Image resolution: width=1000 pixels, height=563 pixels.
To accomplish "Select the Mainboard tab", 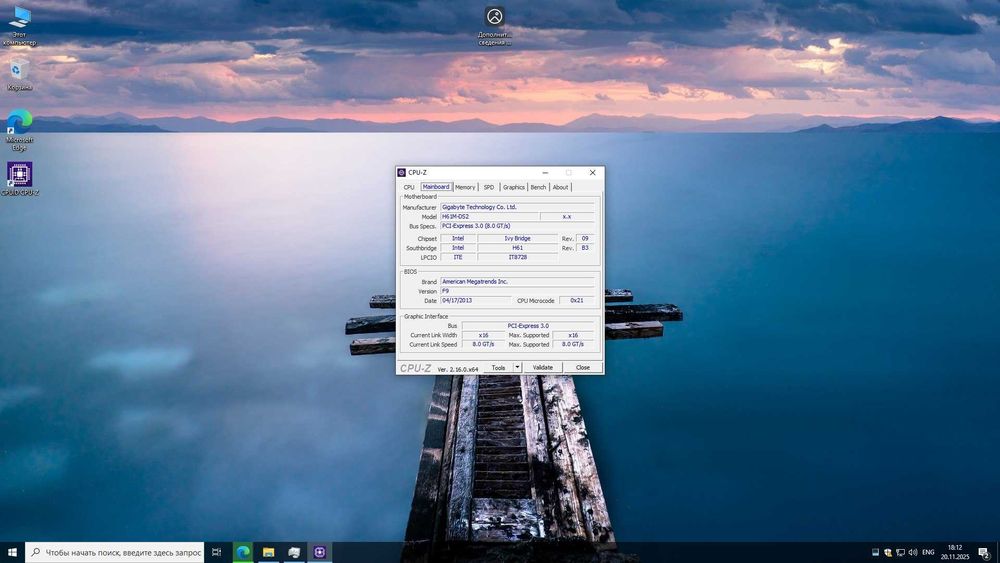I will click(x=436, y=187).
